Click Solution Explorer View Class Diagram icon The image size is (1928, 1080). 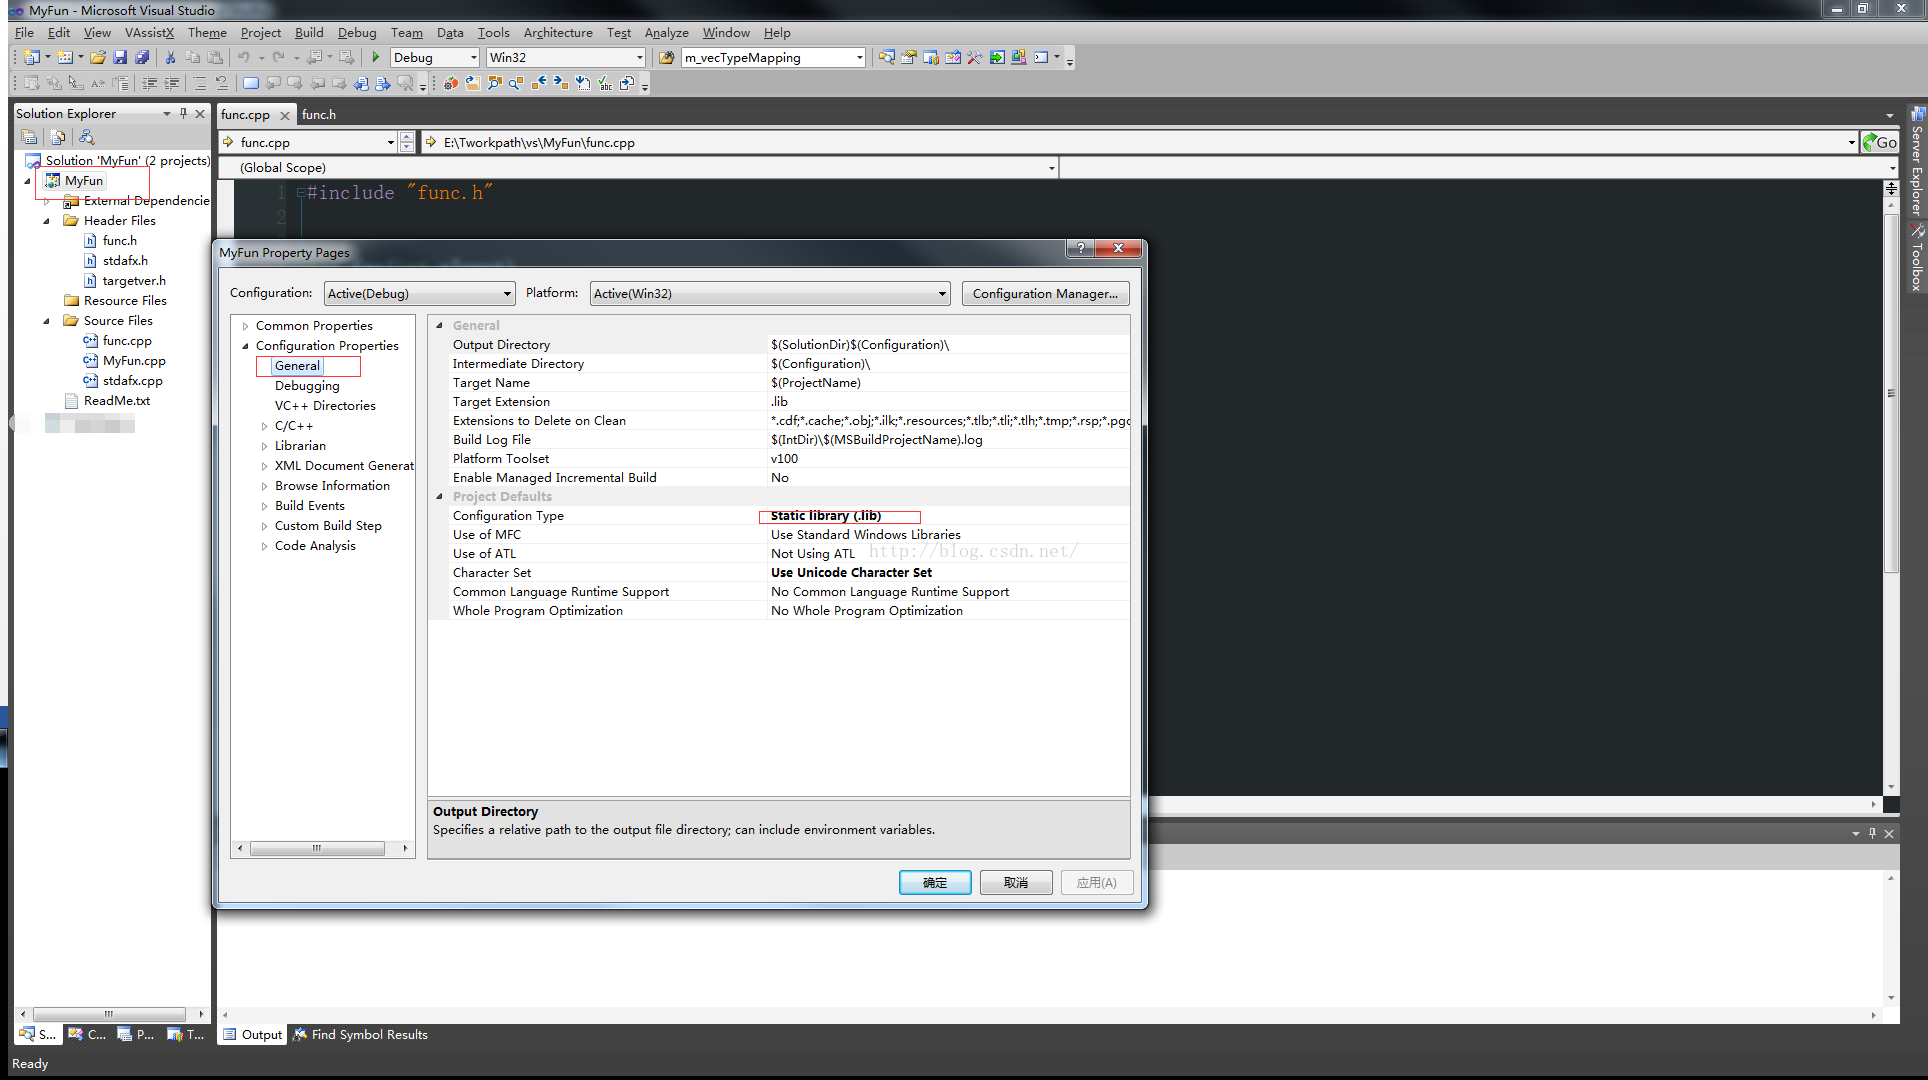point(87,137)
